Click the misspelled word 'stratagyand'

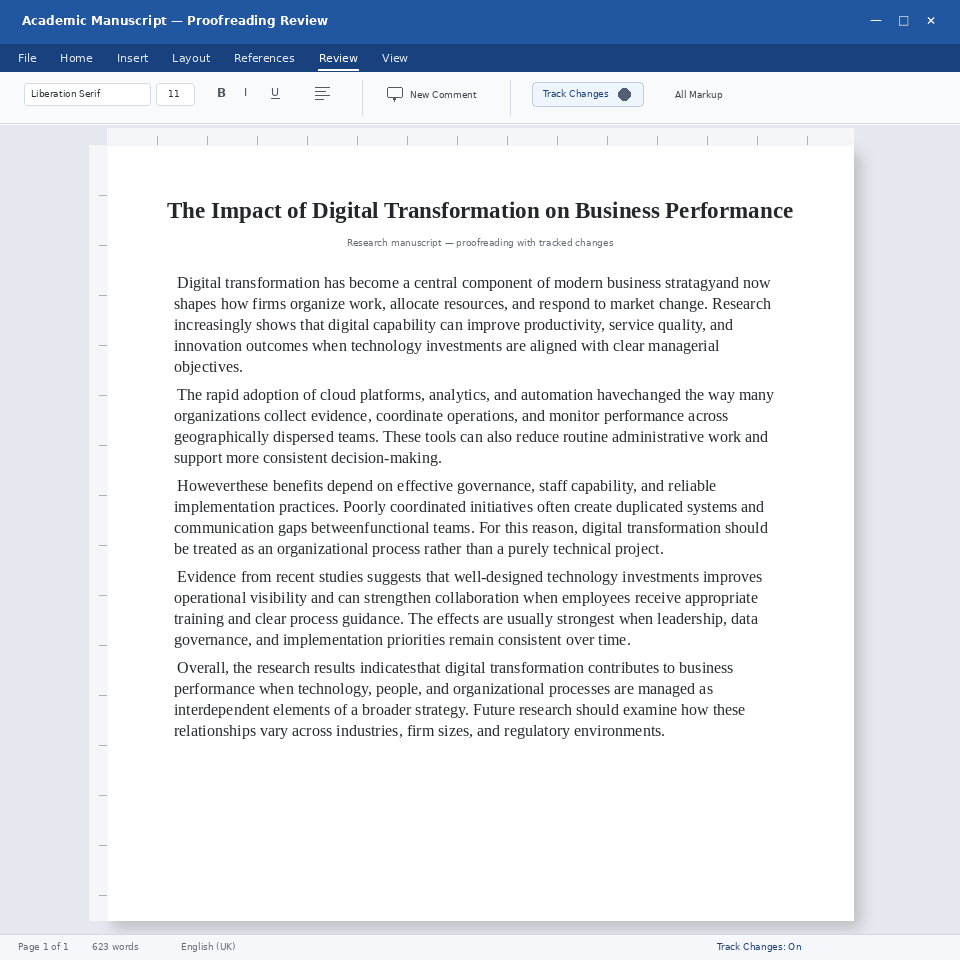click(x=703, y=283)
